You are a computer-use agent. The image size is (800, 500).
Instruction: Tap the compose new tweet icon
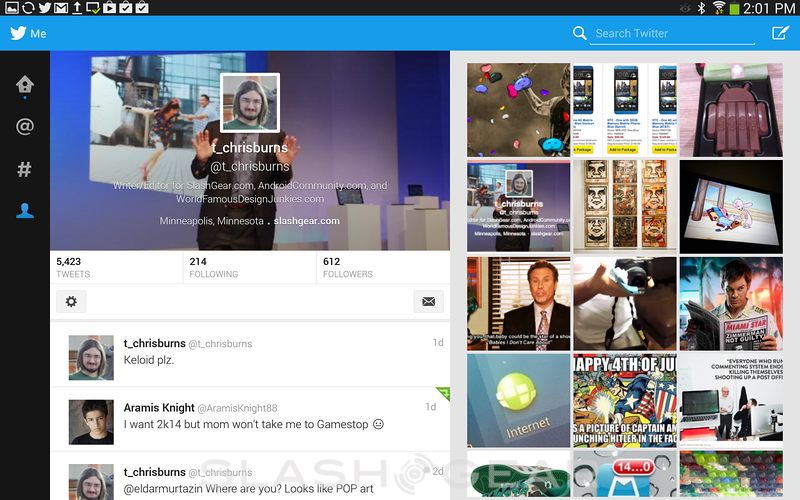pyautogui.click(x=780, y=33)
